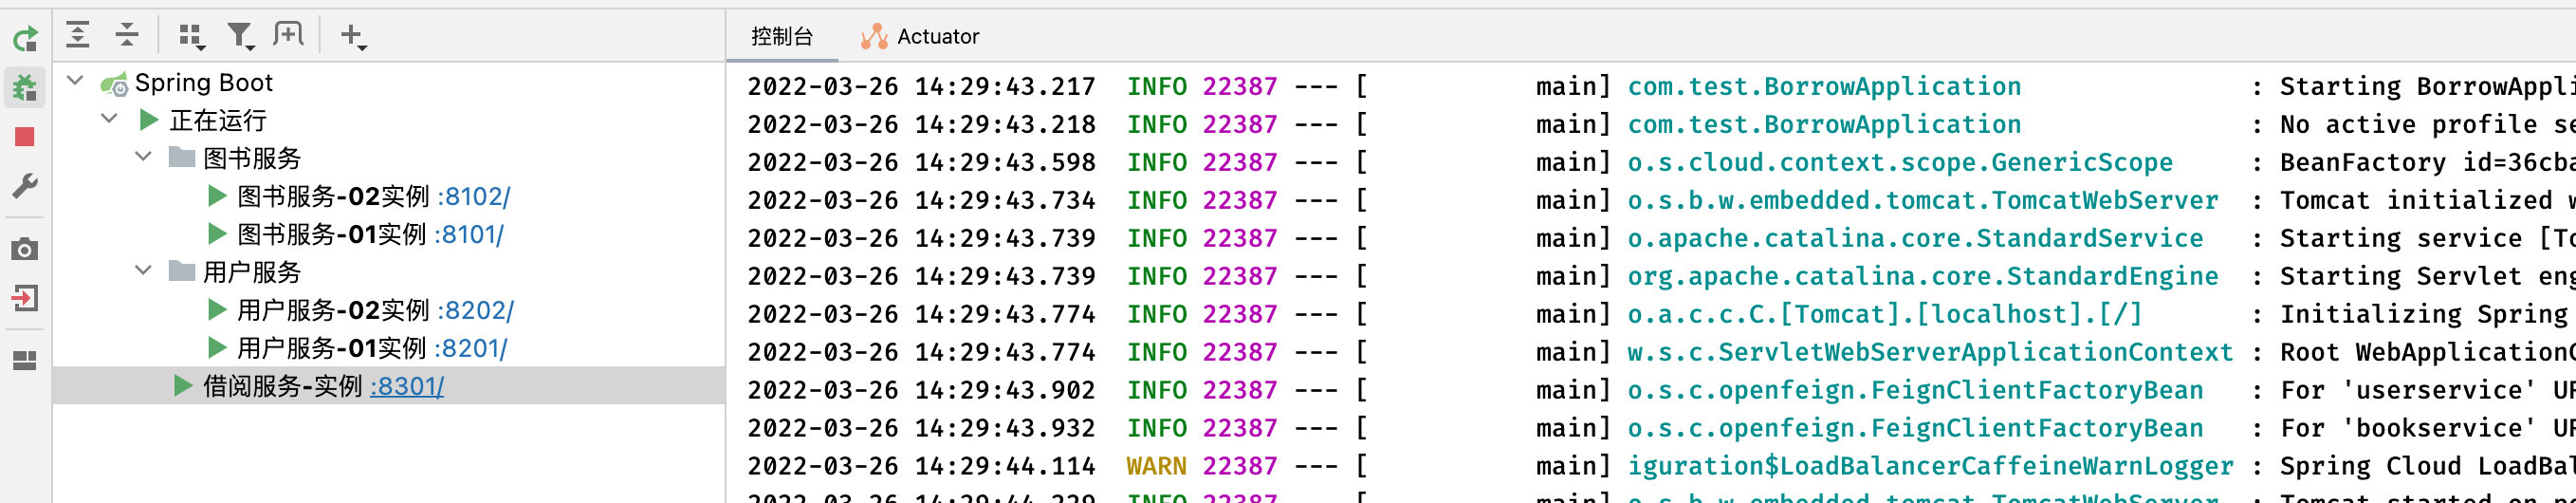This screenshot has height=503, width=2576.
Task: Open the :8201/ port link
Action: 471,348
